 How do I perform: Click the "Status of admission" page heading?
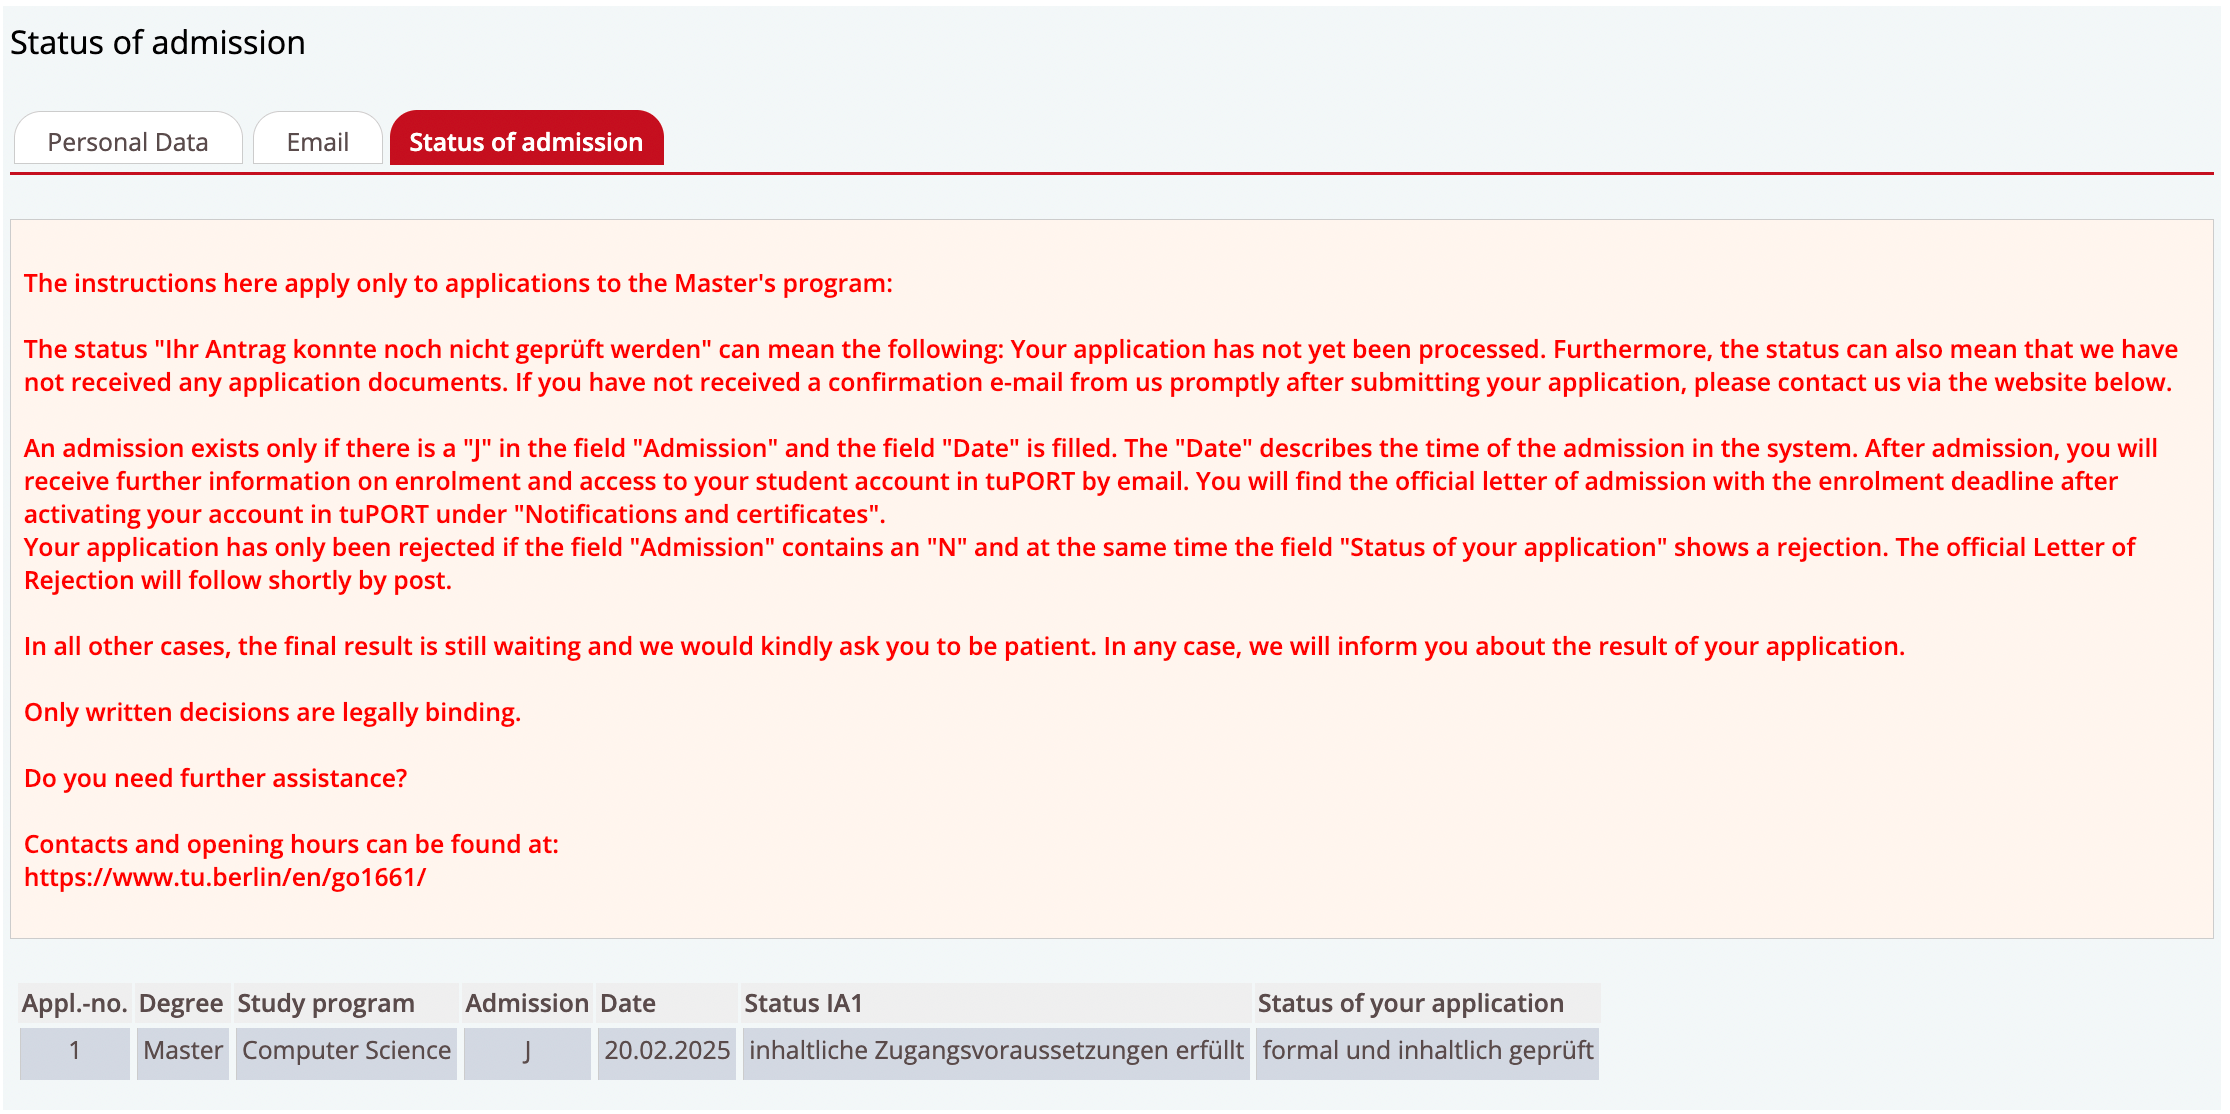click(158, 43)
